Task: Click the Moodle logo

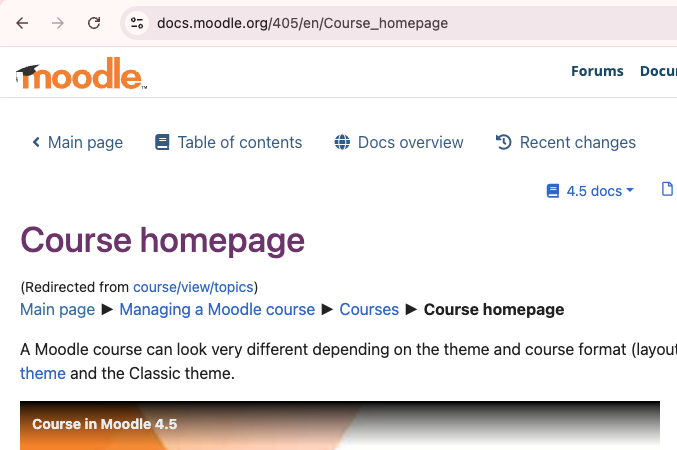Action: 81,73
